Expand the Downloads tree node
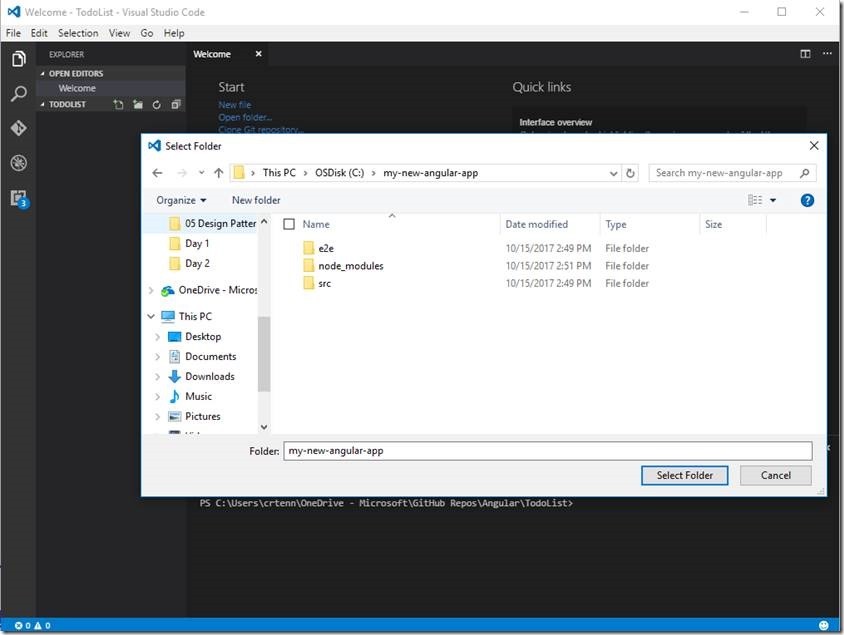 (157, 377)
